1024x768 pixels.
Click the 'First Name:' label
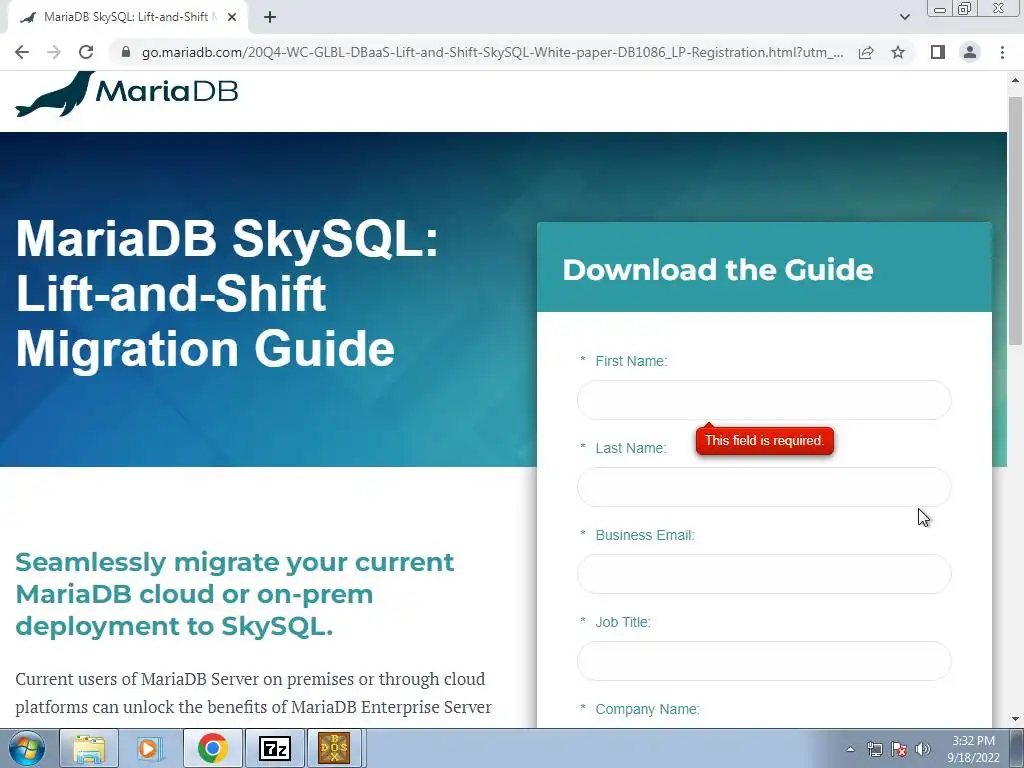click(x=631, y=361)
